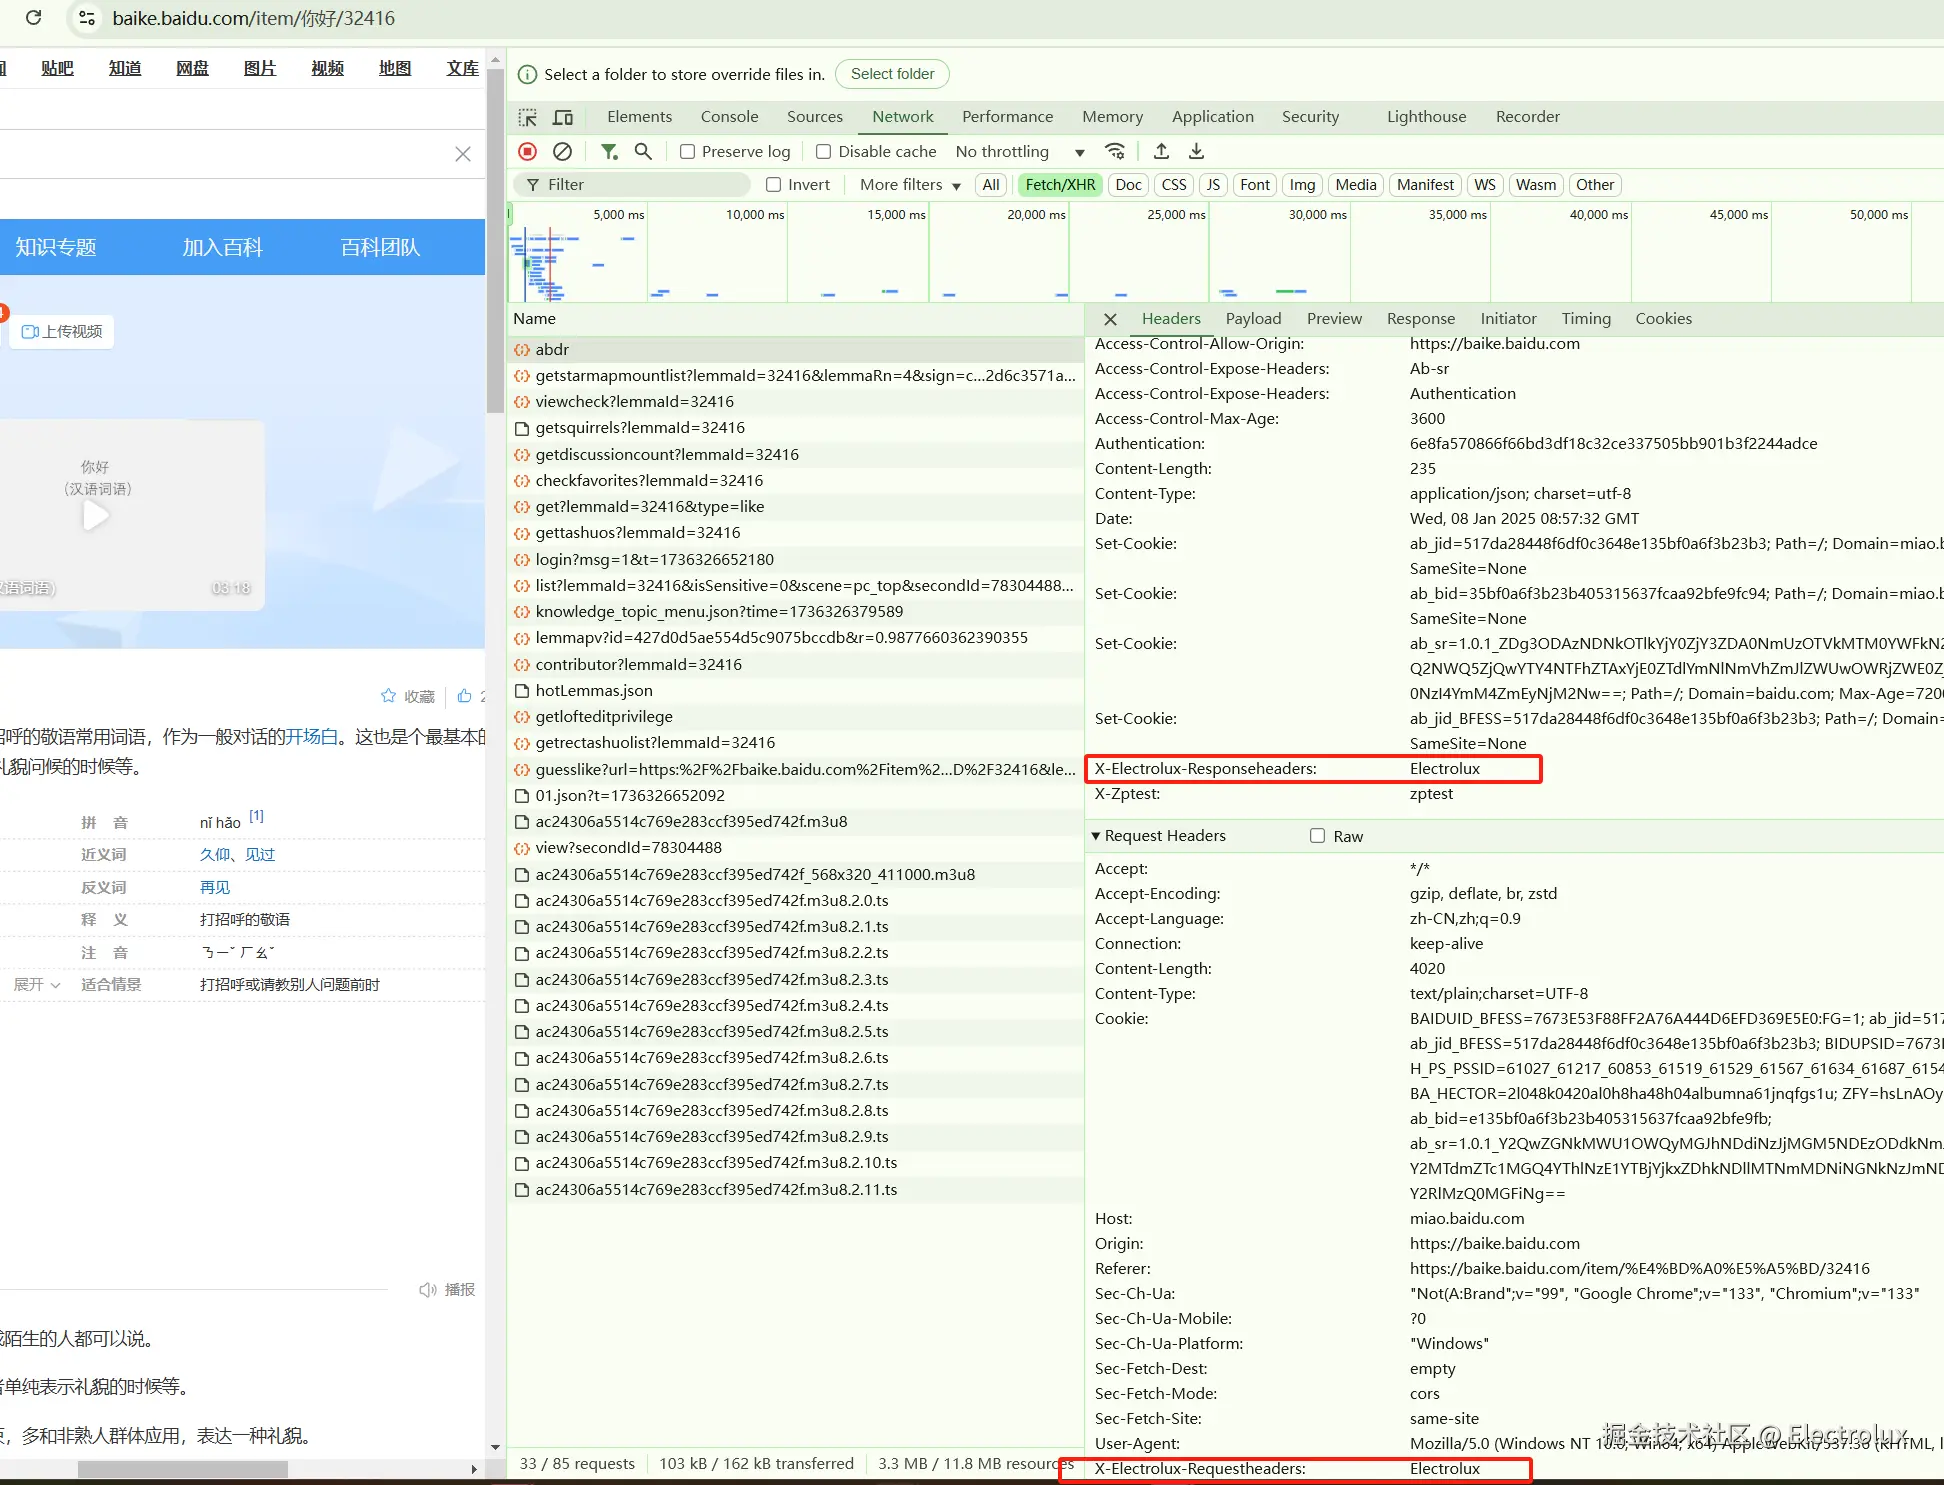Open network search magnifier

click(643, 151)
